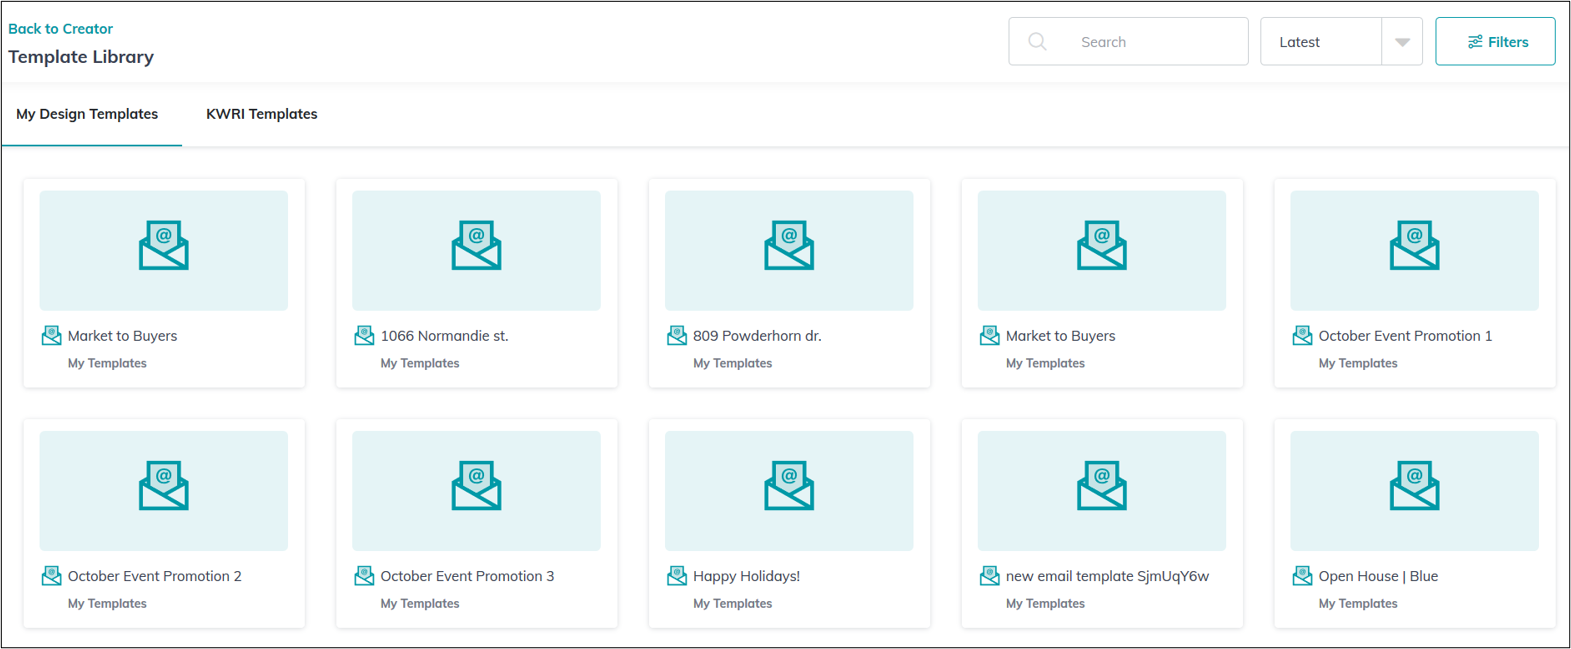This screenshot has width=1571, height=649.
Task: Switch to My Design Templates tab
Action: (87, 114)
